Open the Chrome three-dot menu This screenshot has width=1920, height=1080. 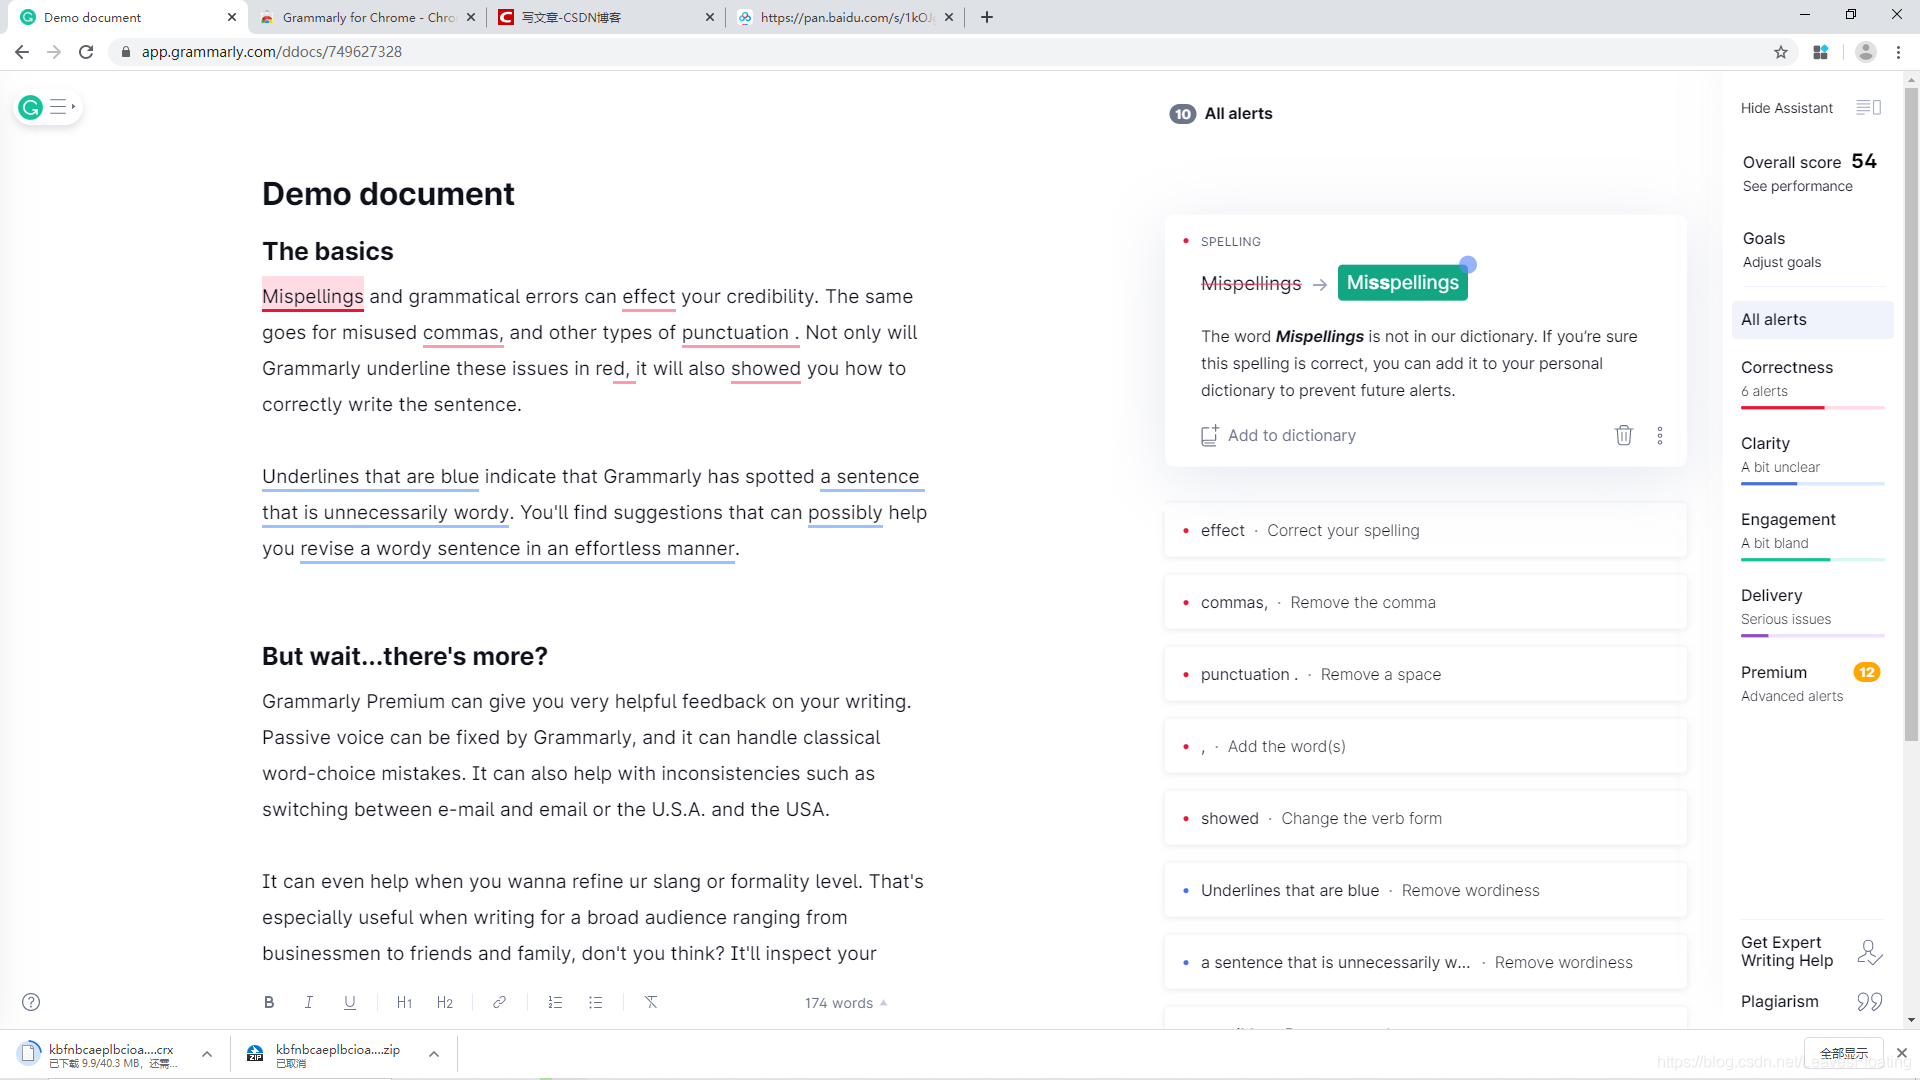pyautogui.click(x=1899, y=52)
